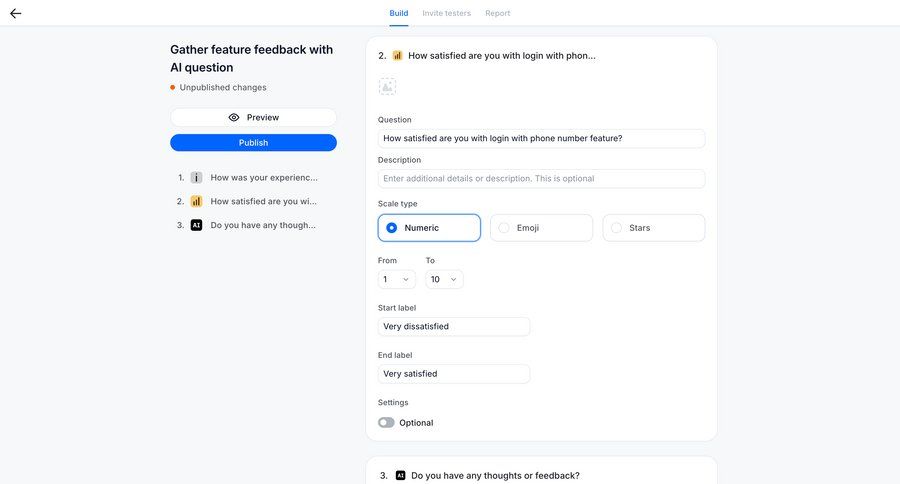
Task: Click the rating chart icon in sidebar
Action: [196, 201]
